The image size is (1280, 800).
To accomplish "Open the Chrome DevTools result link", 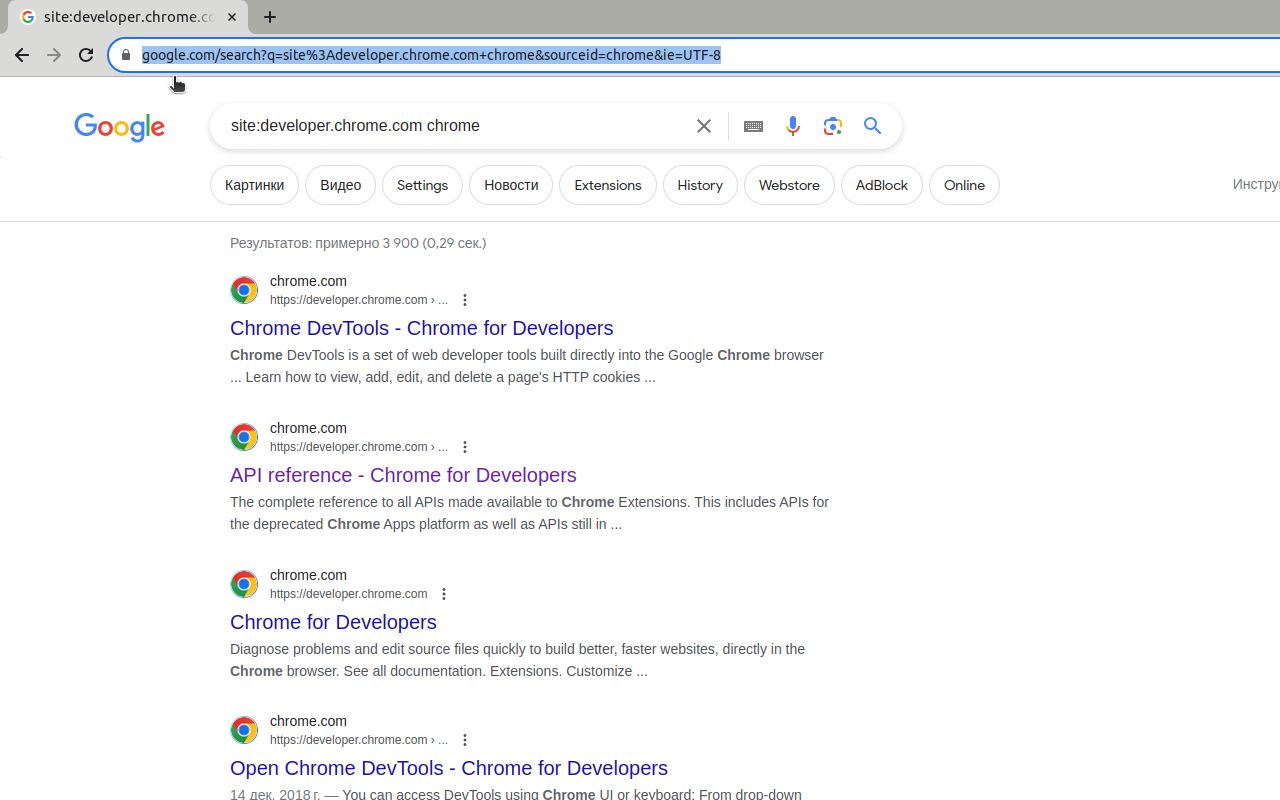I will [x=421, y=328].
